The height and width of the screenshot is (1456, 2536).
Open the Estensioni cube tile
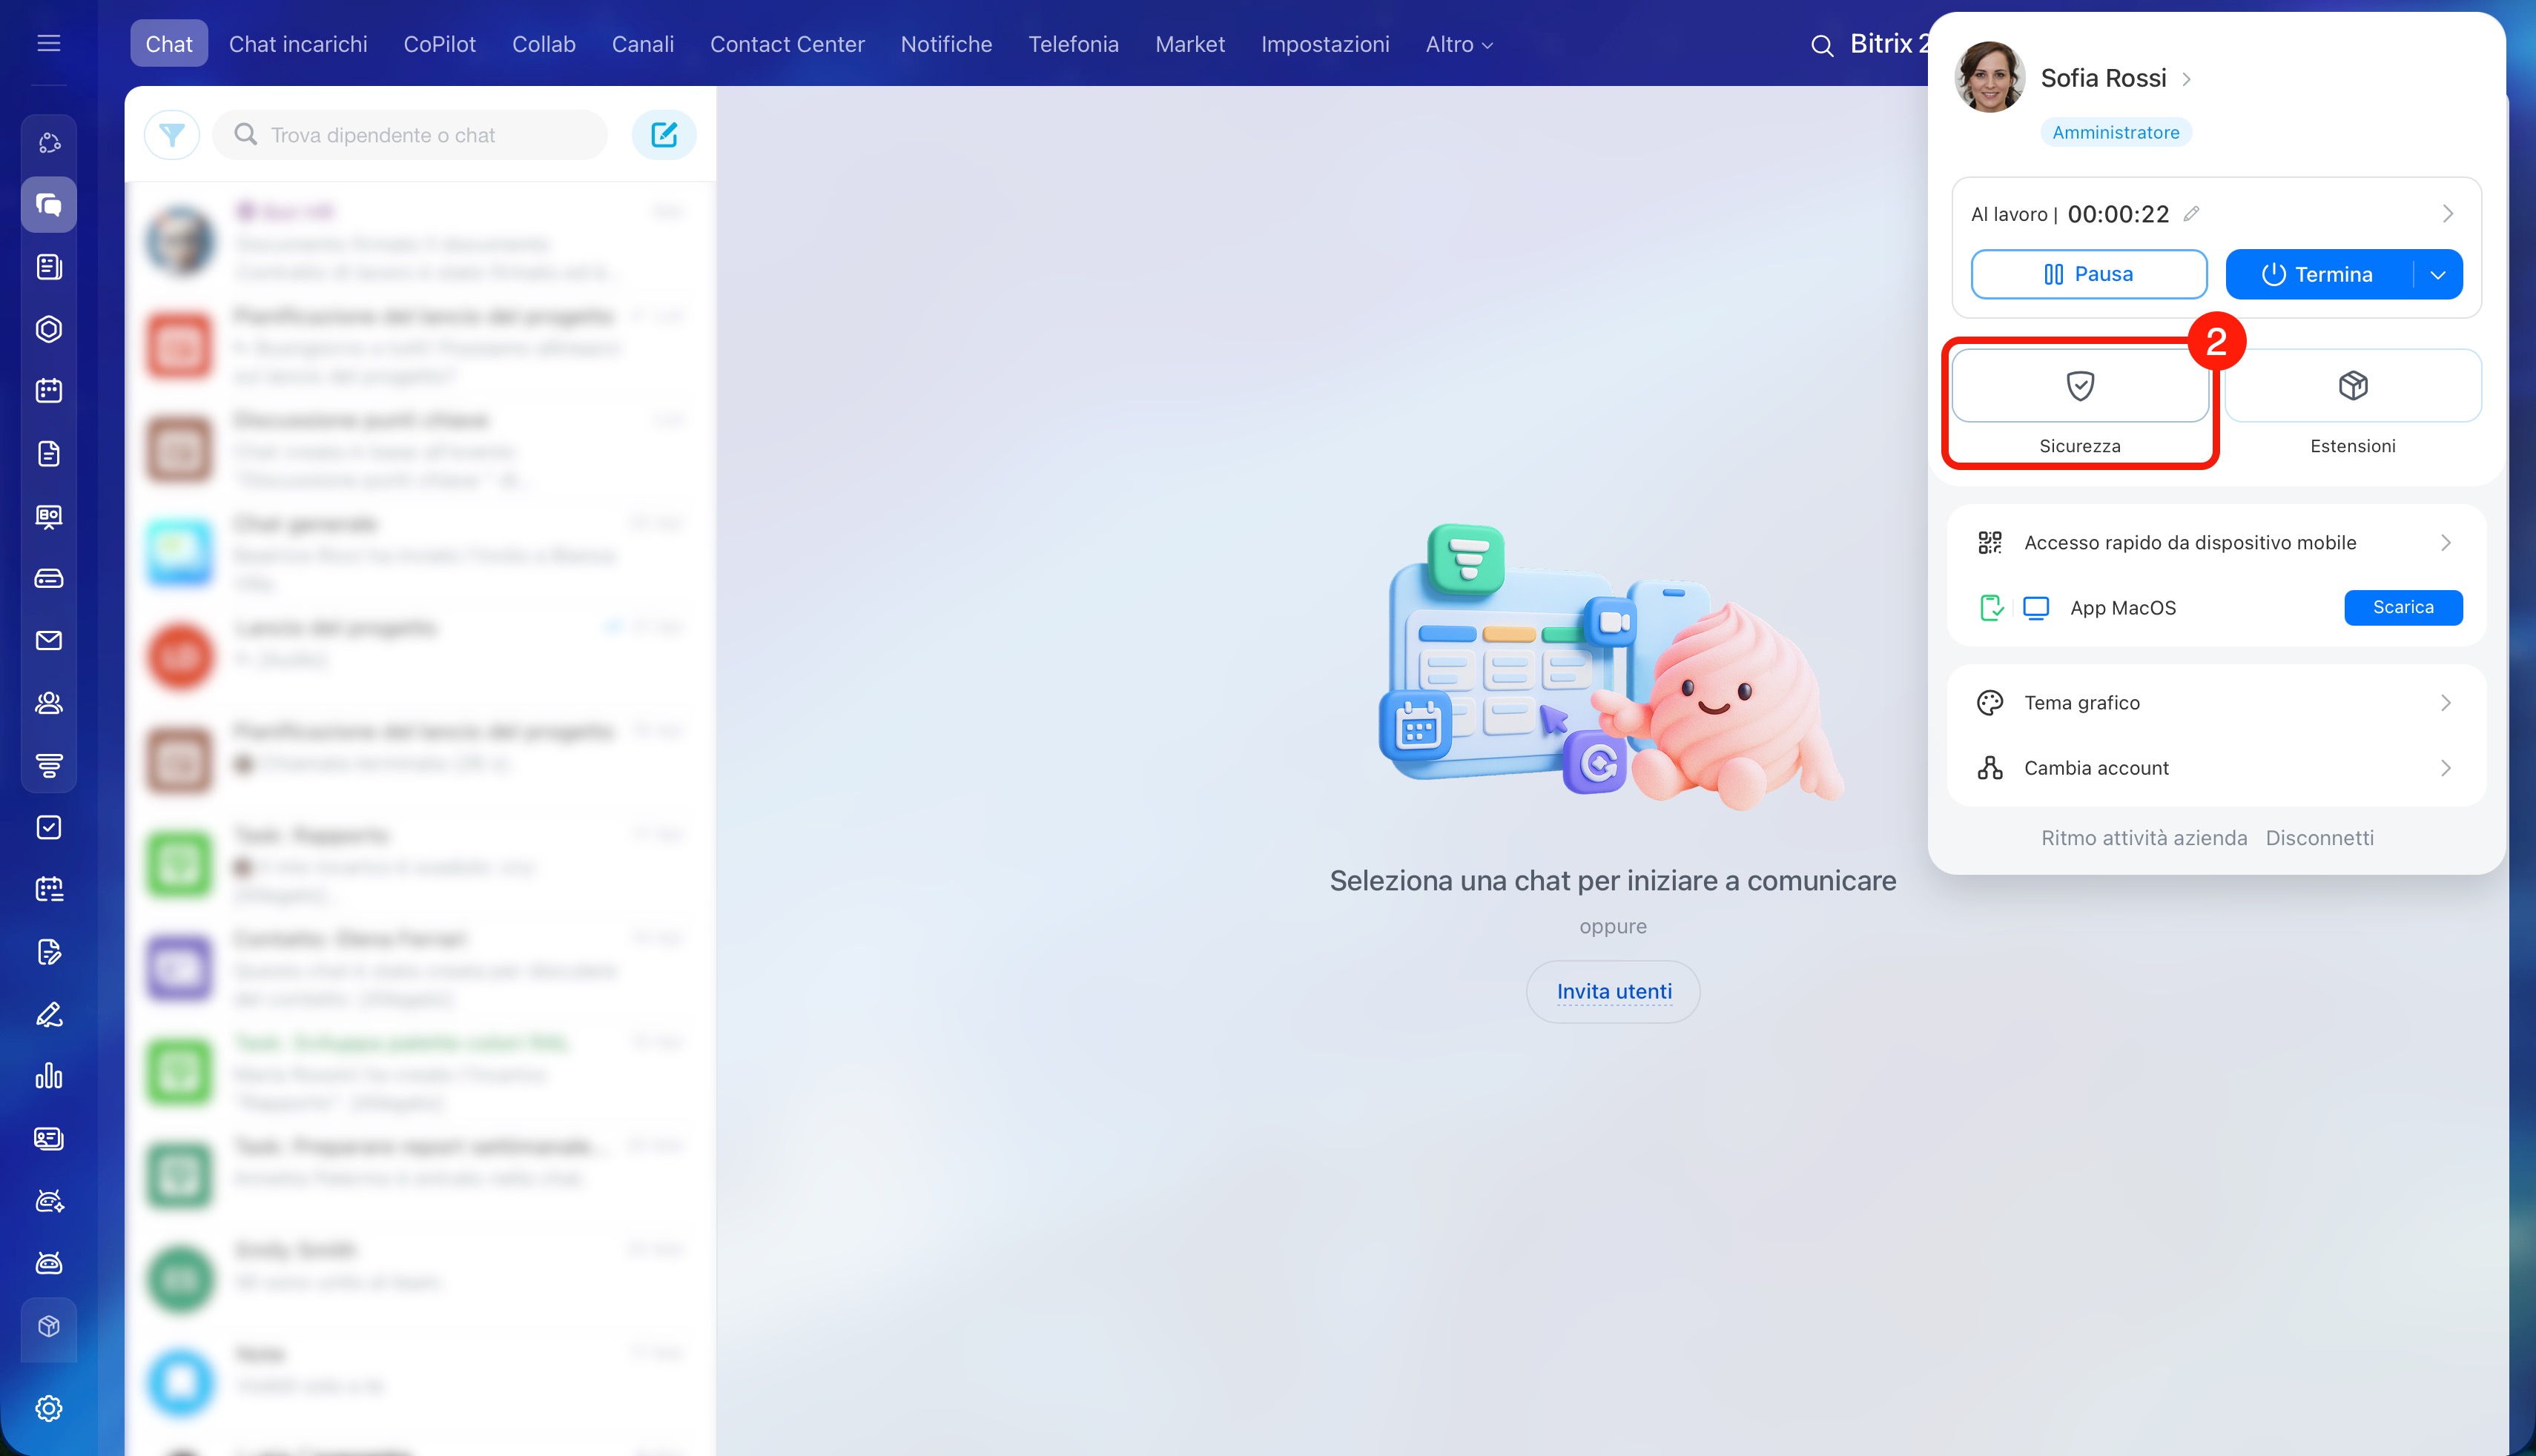[2352, 386]
